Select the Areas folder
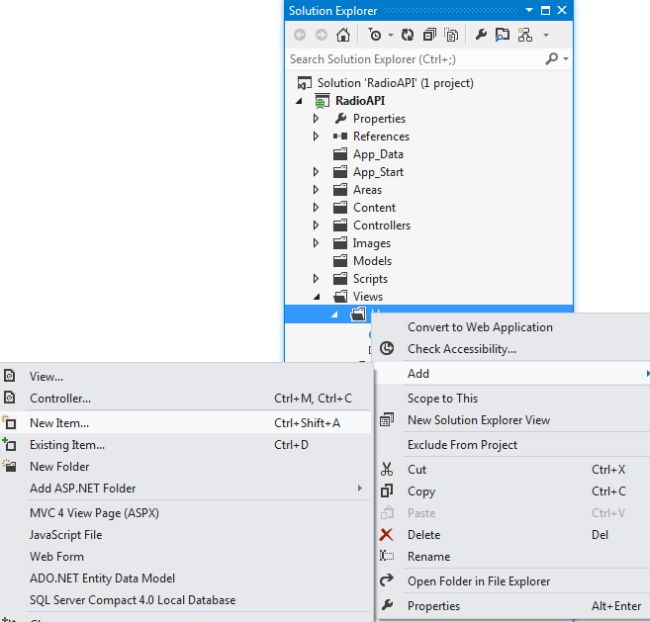 click(357, 190)
